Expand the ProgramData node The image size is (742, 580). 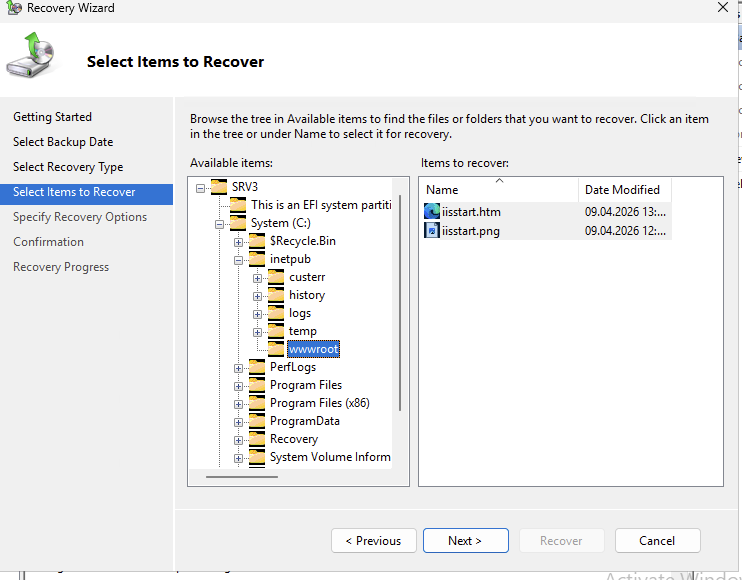coord(238,422)
